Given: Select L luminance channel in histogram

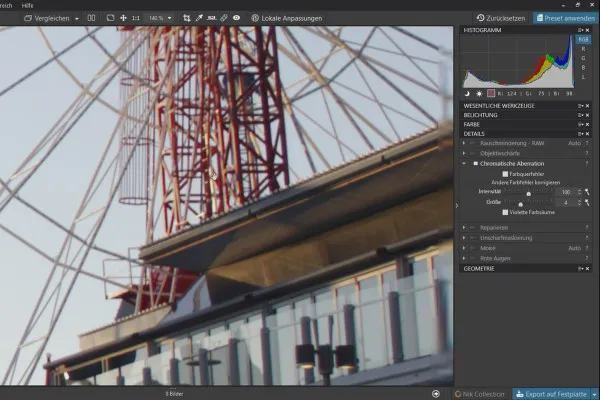Looking at the screenshot, I should coord(583,77).
